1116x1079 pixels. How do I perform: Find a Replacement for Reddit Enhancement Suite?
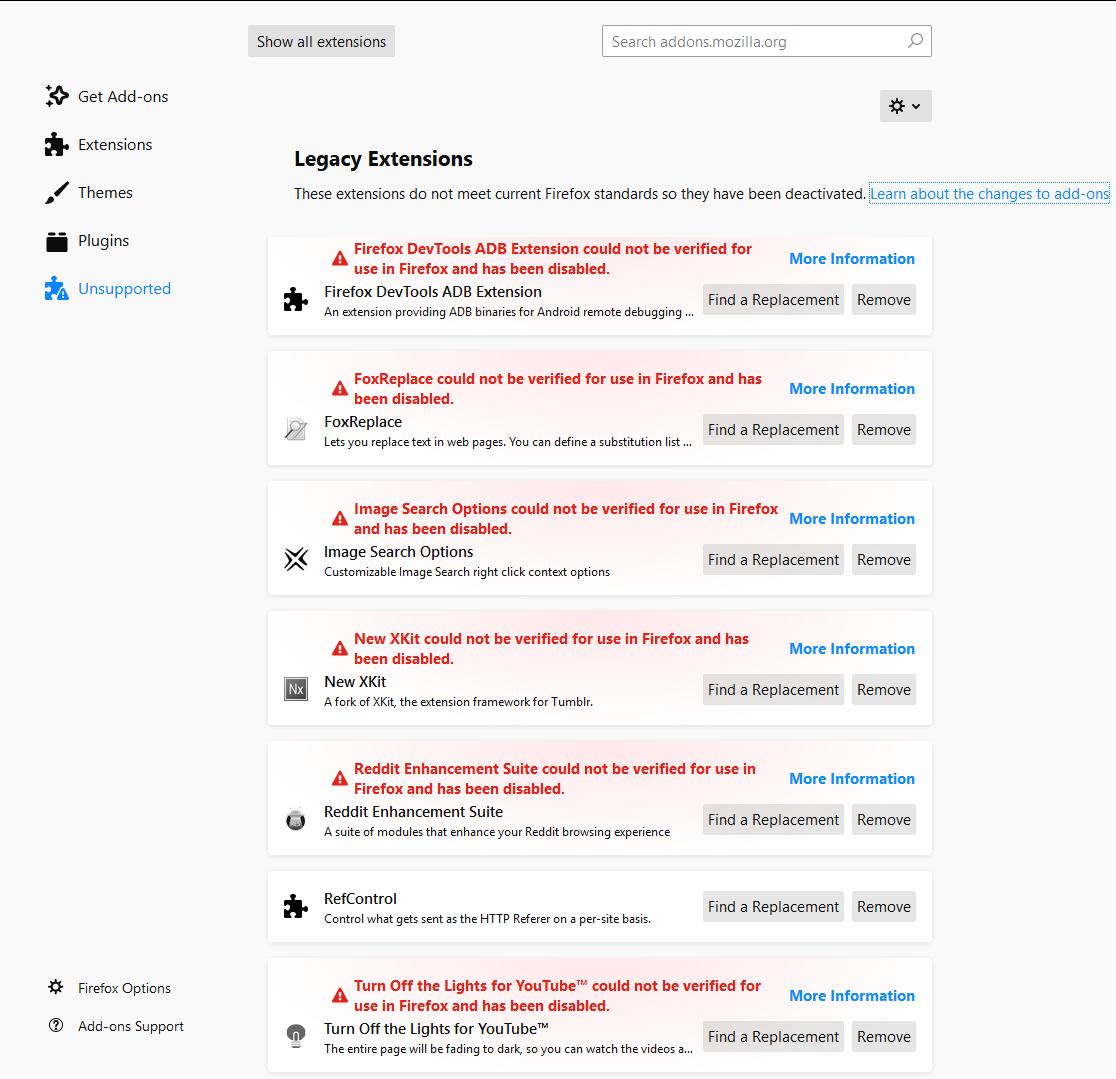[773, 820]
